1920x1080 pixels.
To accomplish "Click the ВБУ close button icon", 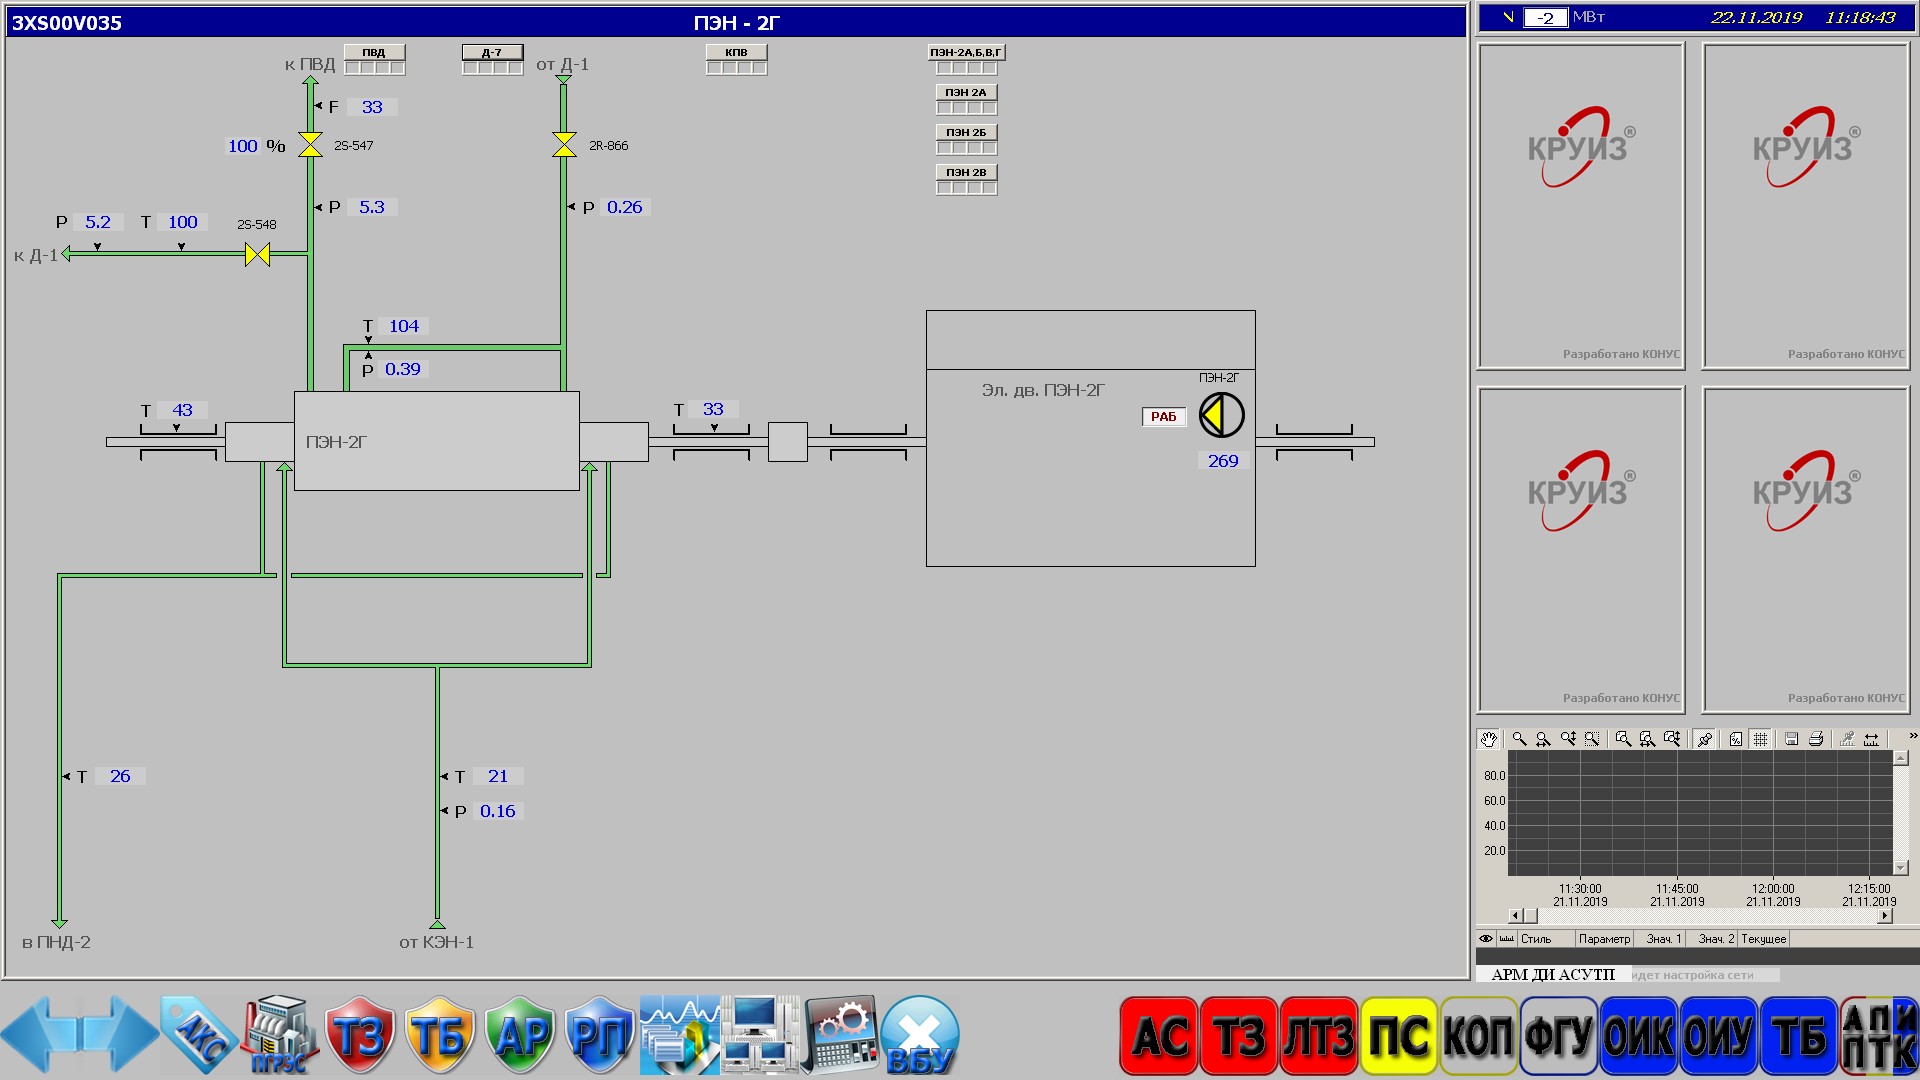I will 920,1035.
